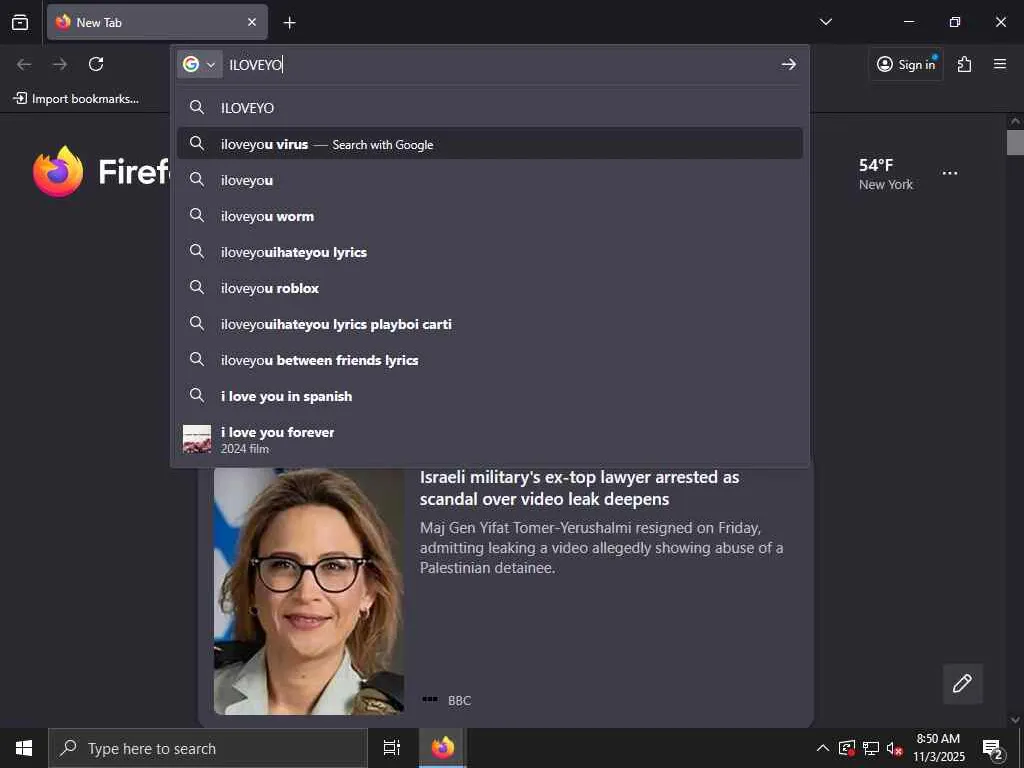This screenshot has height=768, width=1024.
Task: Reload the current page
Action: 96,64
